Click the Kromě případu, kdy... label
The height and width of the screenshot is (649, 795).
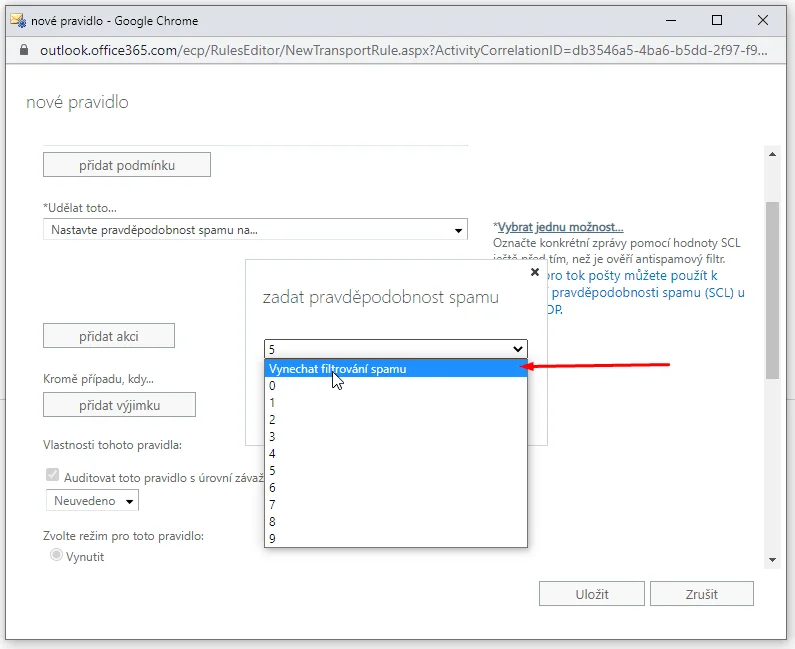tap(98, 379)
